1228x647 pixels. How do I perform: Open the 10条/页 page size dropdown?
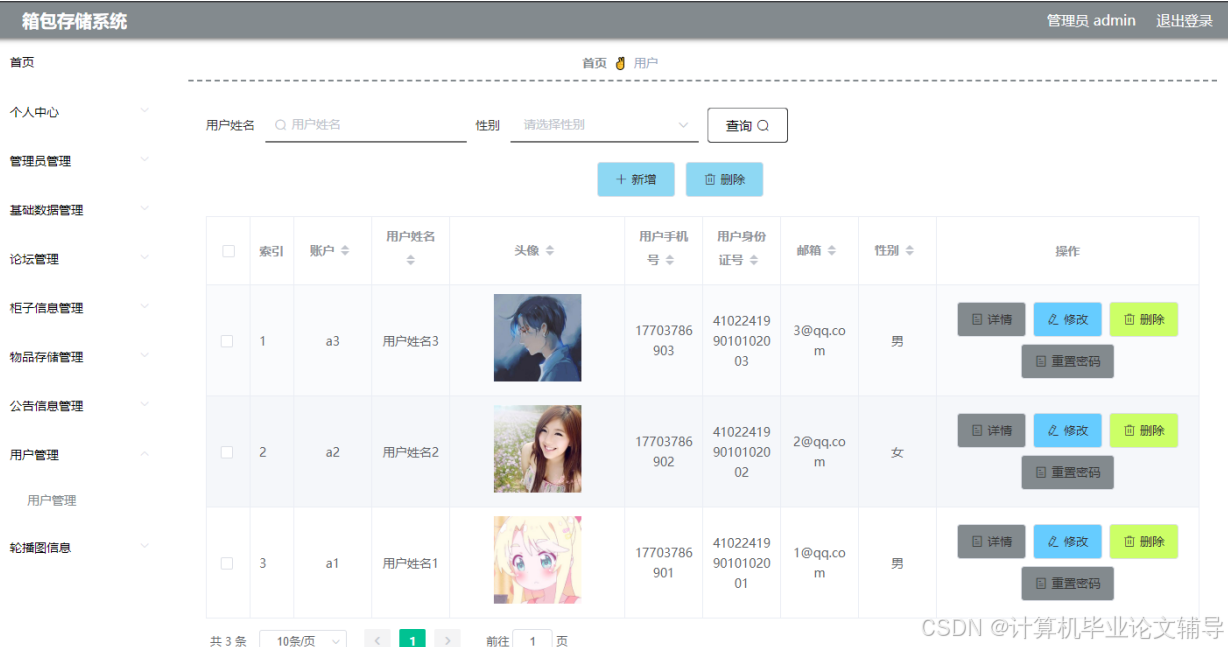[x=302, y=641]
